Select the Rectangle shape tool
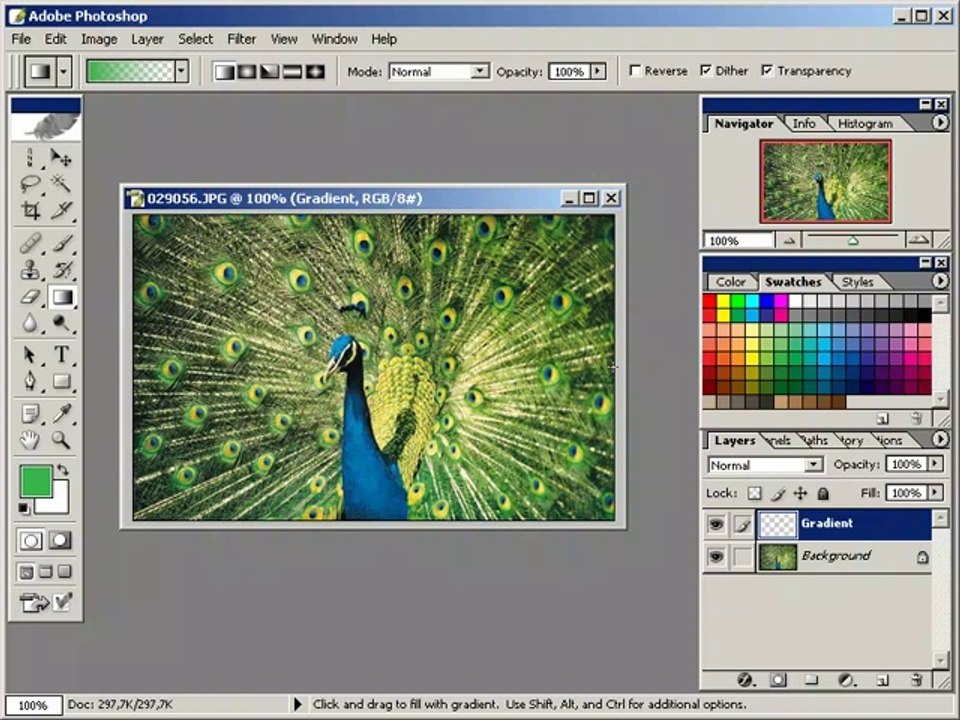The height and width of the screenshot is (720, 960). pyautogui.click(x=61, y=381)
